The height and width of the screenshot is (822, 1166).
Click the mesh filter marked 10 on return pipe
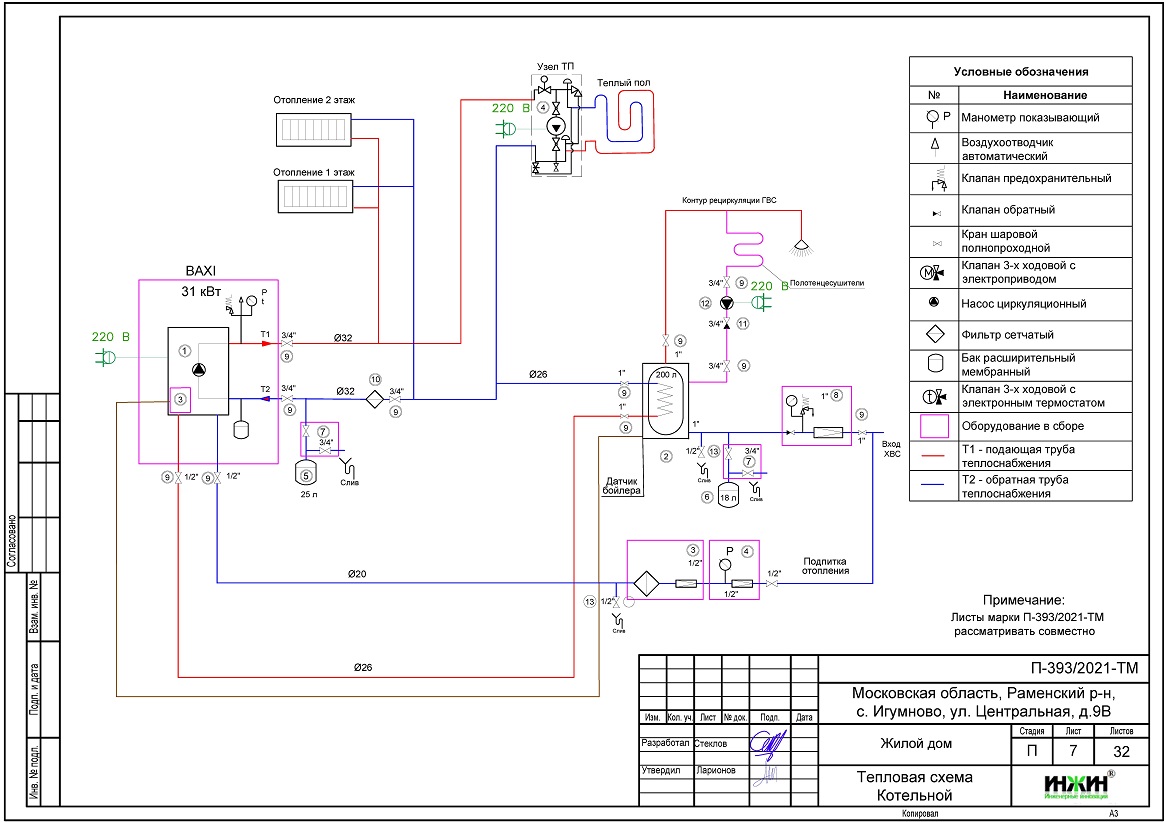click(374, 398)
